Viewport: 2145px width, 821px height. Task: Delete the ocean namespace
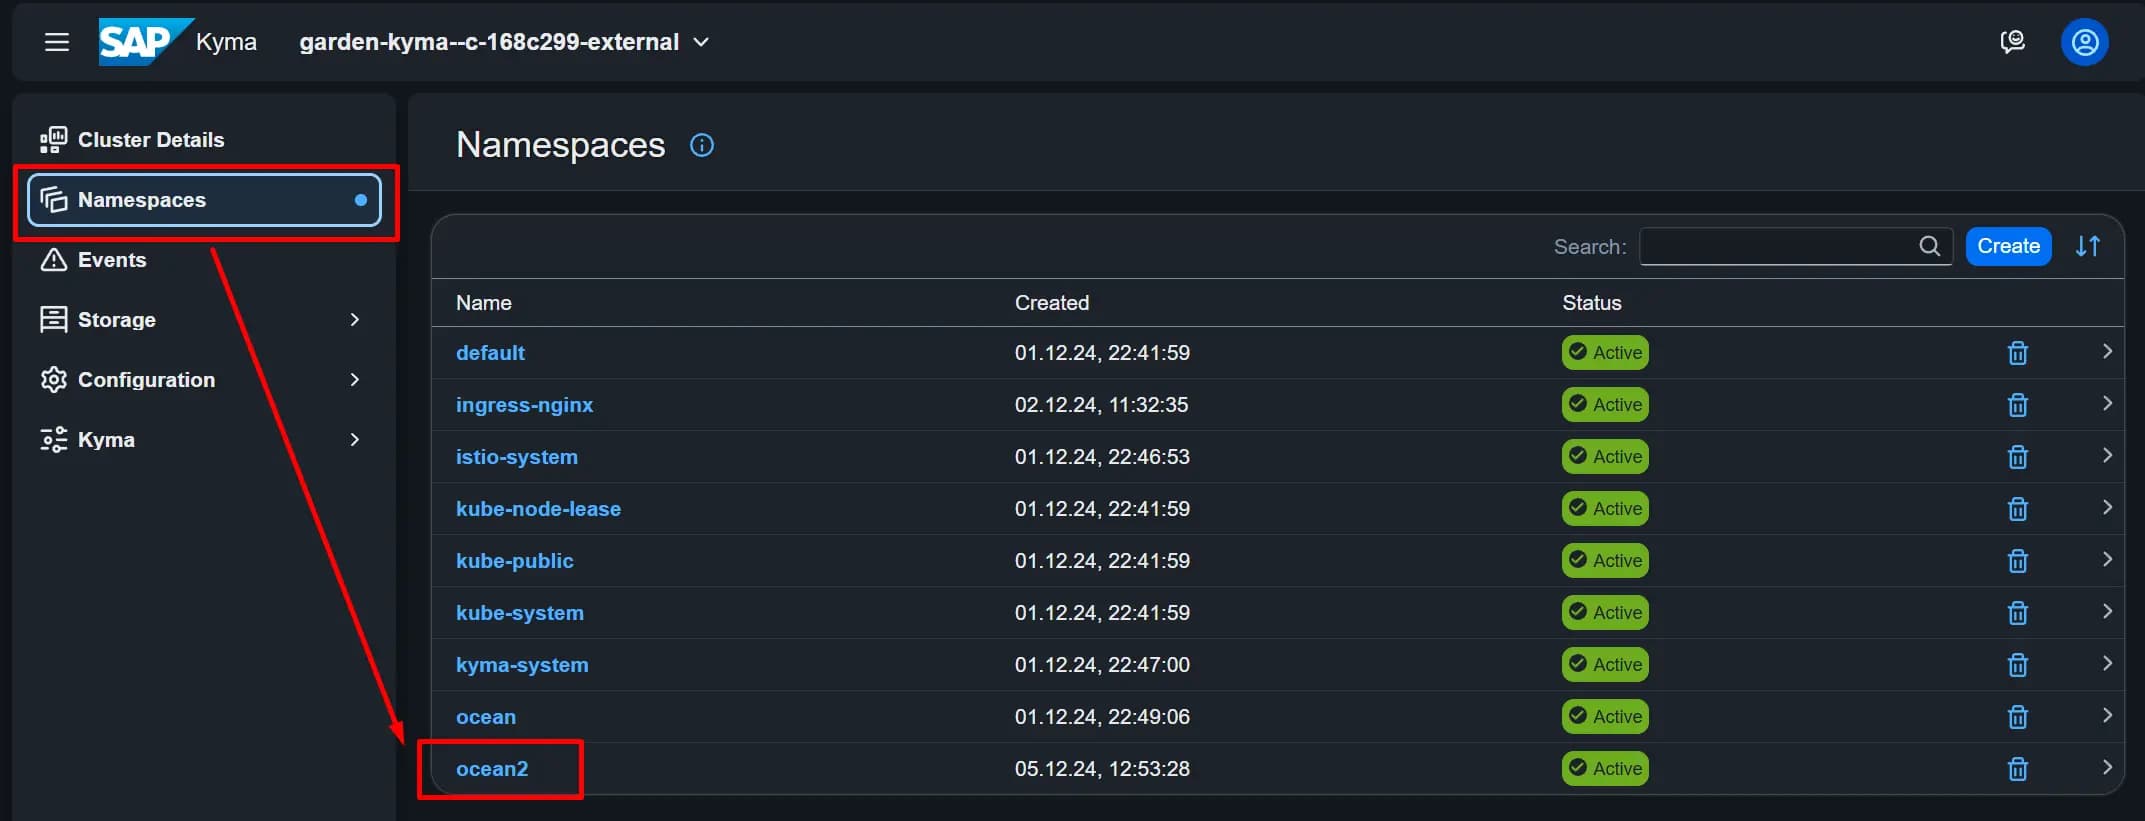click(2018, 717)
